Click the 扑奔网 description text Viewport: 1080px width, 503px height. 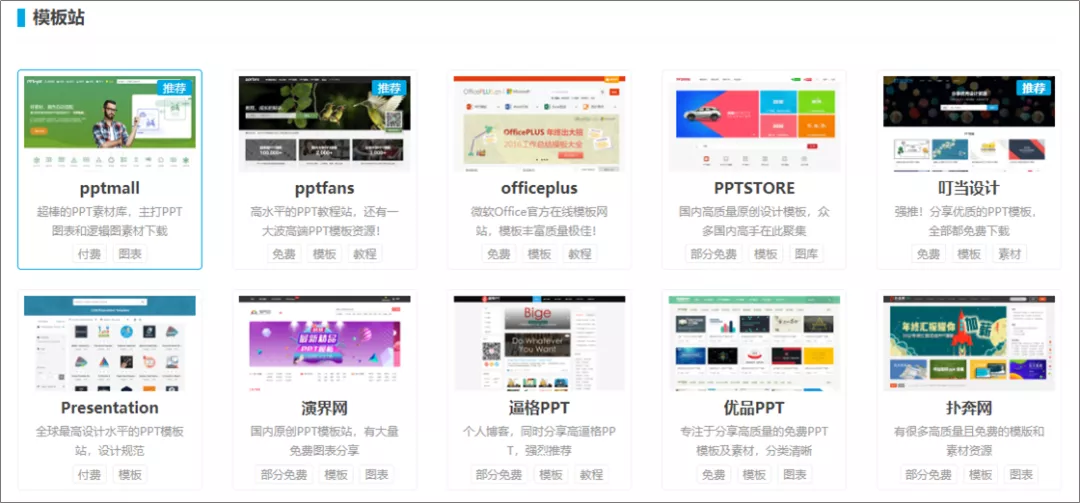(x=969, y=442)
